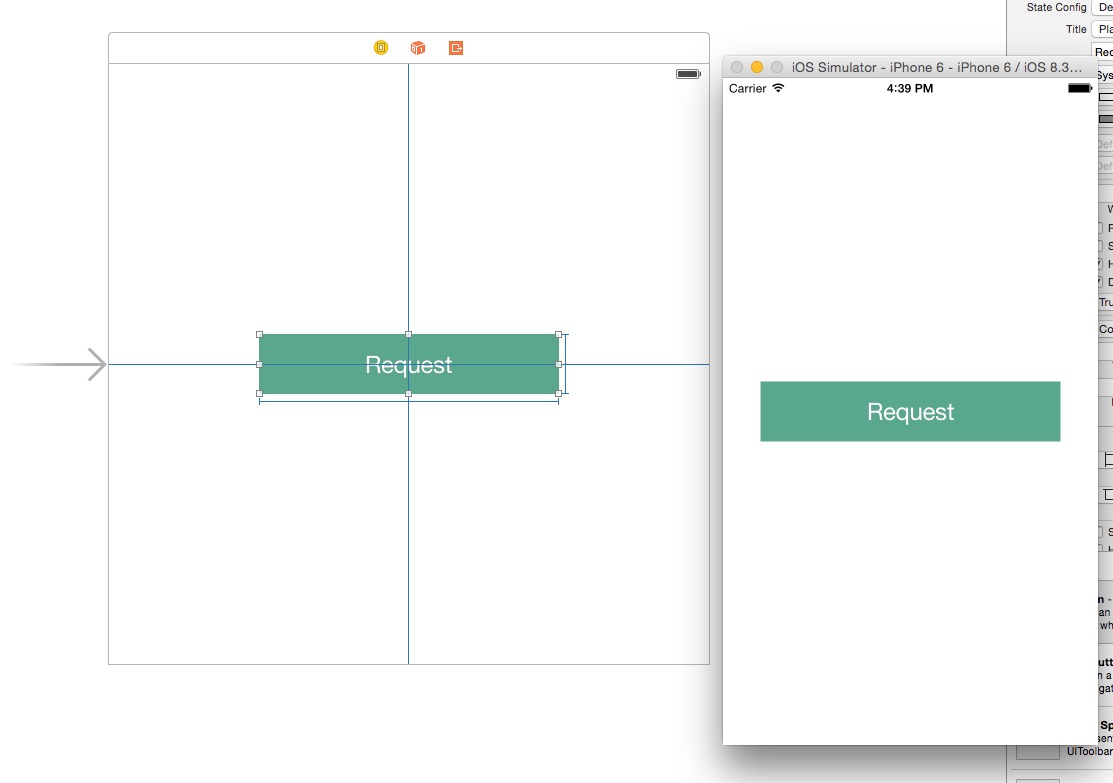Click the button title text field
Viewport: 1113px width, 783px height.
pos(1102,51)
